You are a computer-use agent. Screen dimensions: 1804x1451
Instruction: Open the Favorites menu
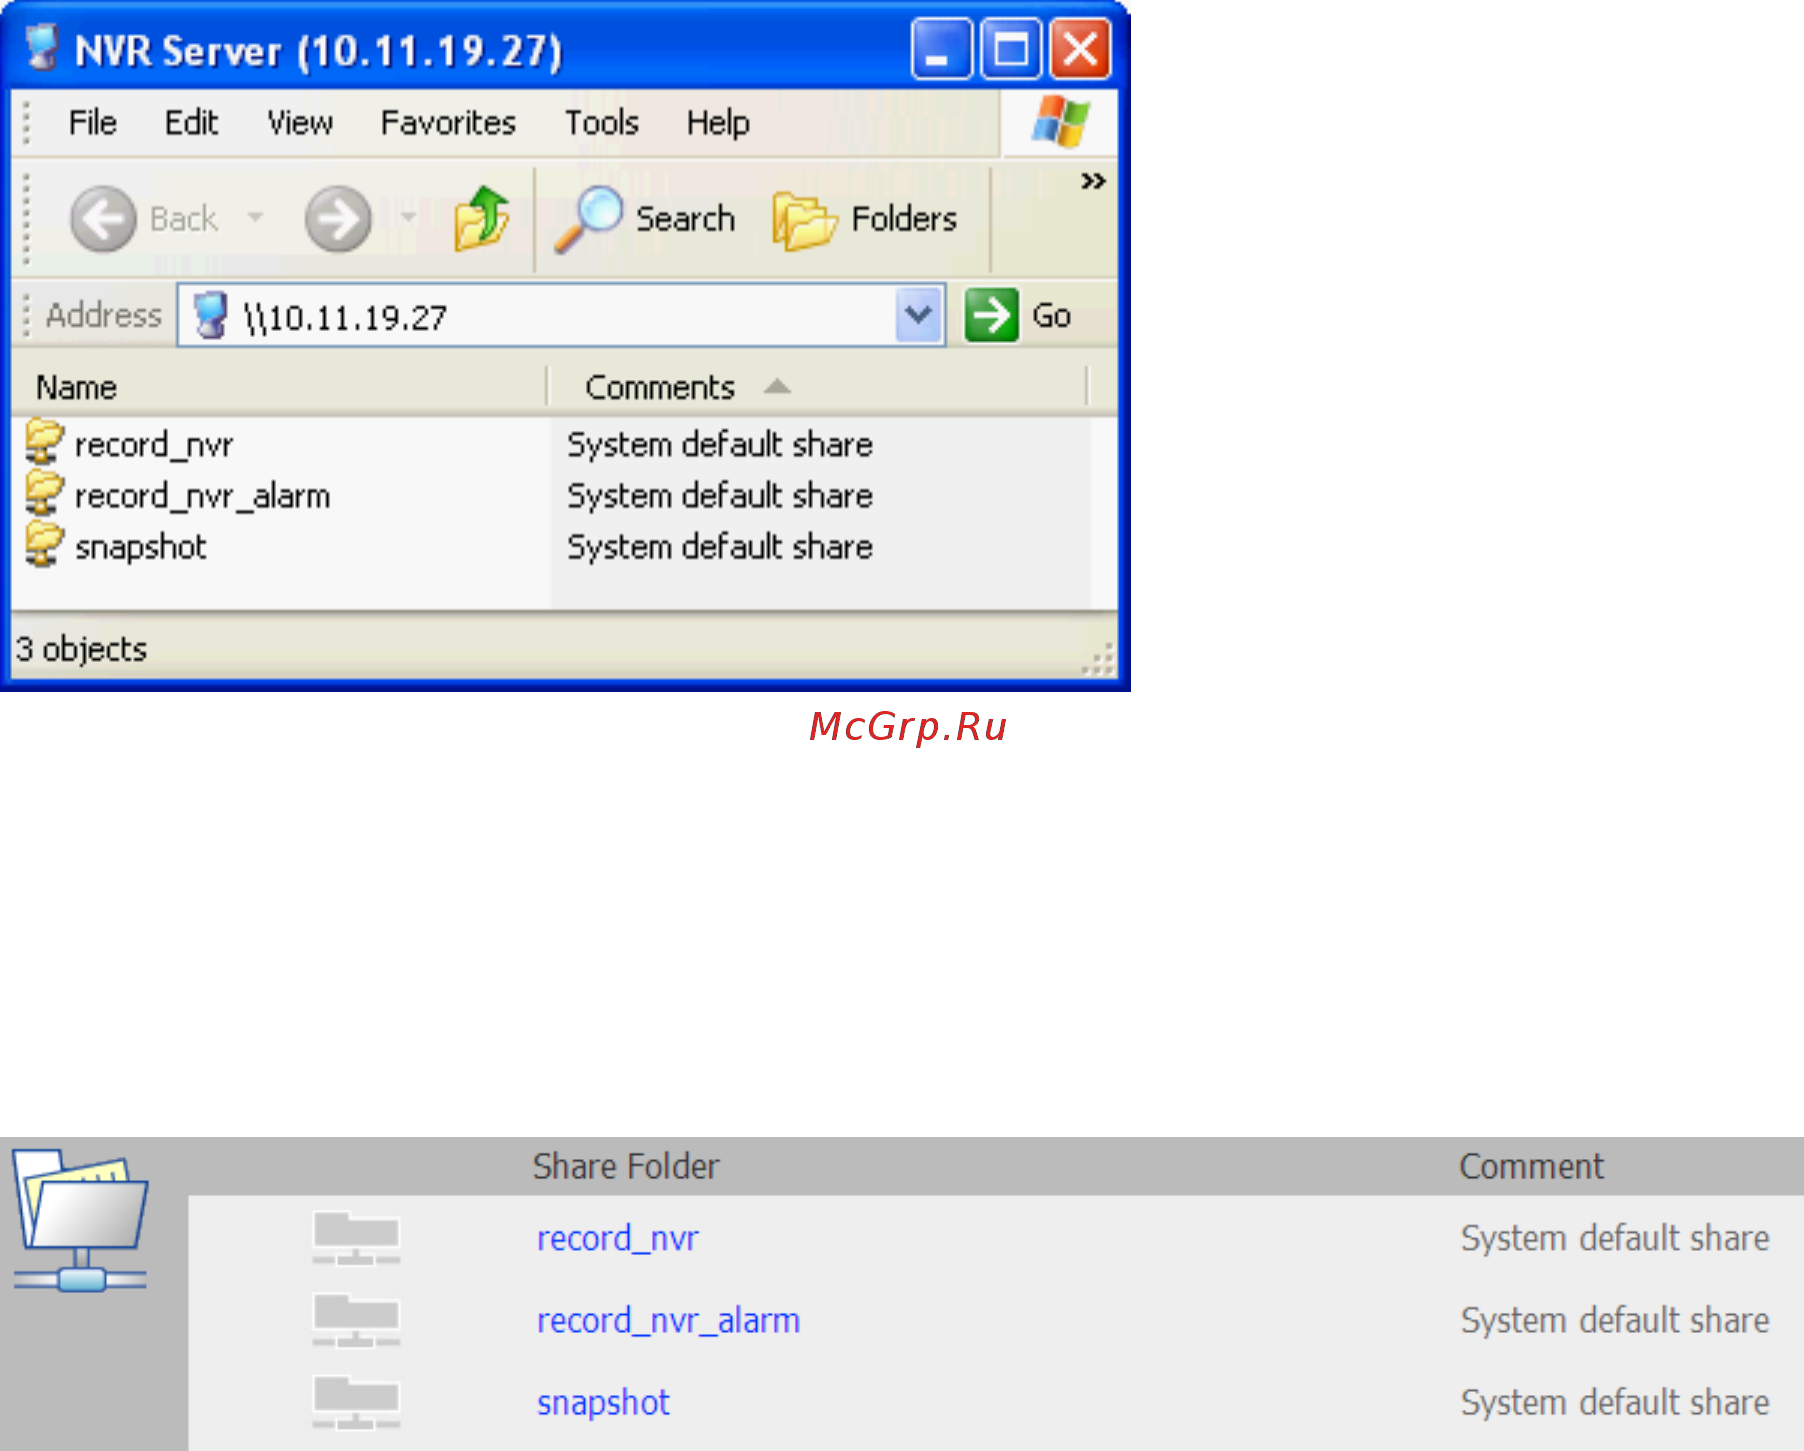(448, 123)
